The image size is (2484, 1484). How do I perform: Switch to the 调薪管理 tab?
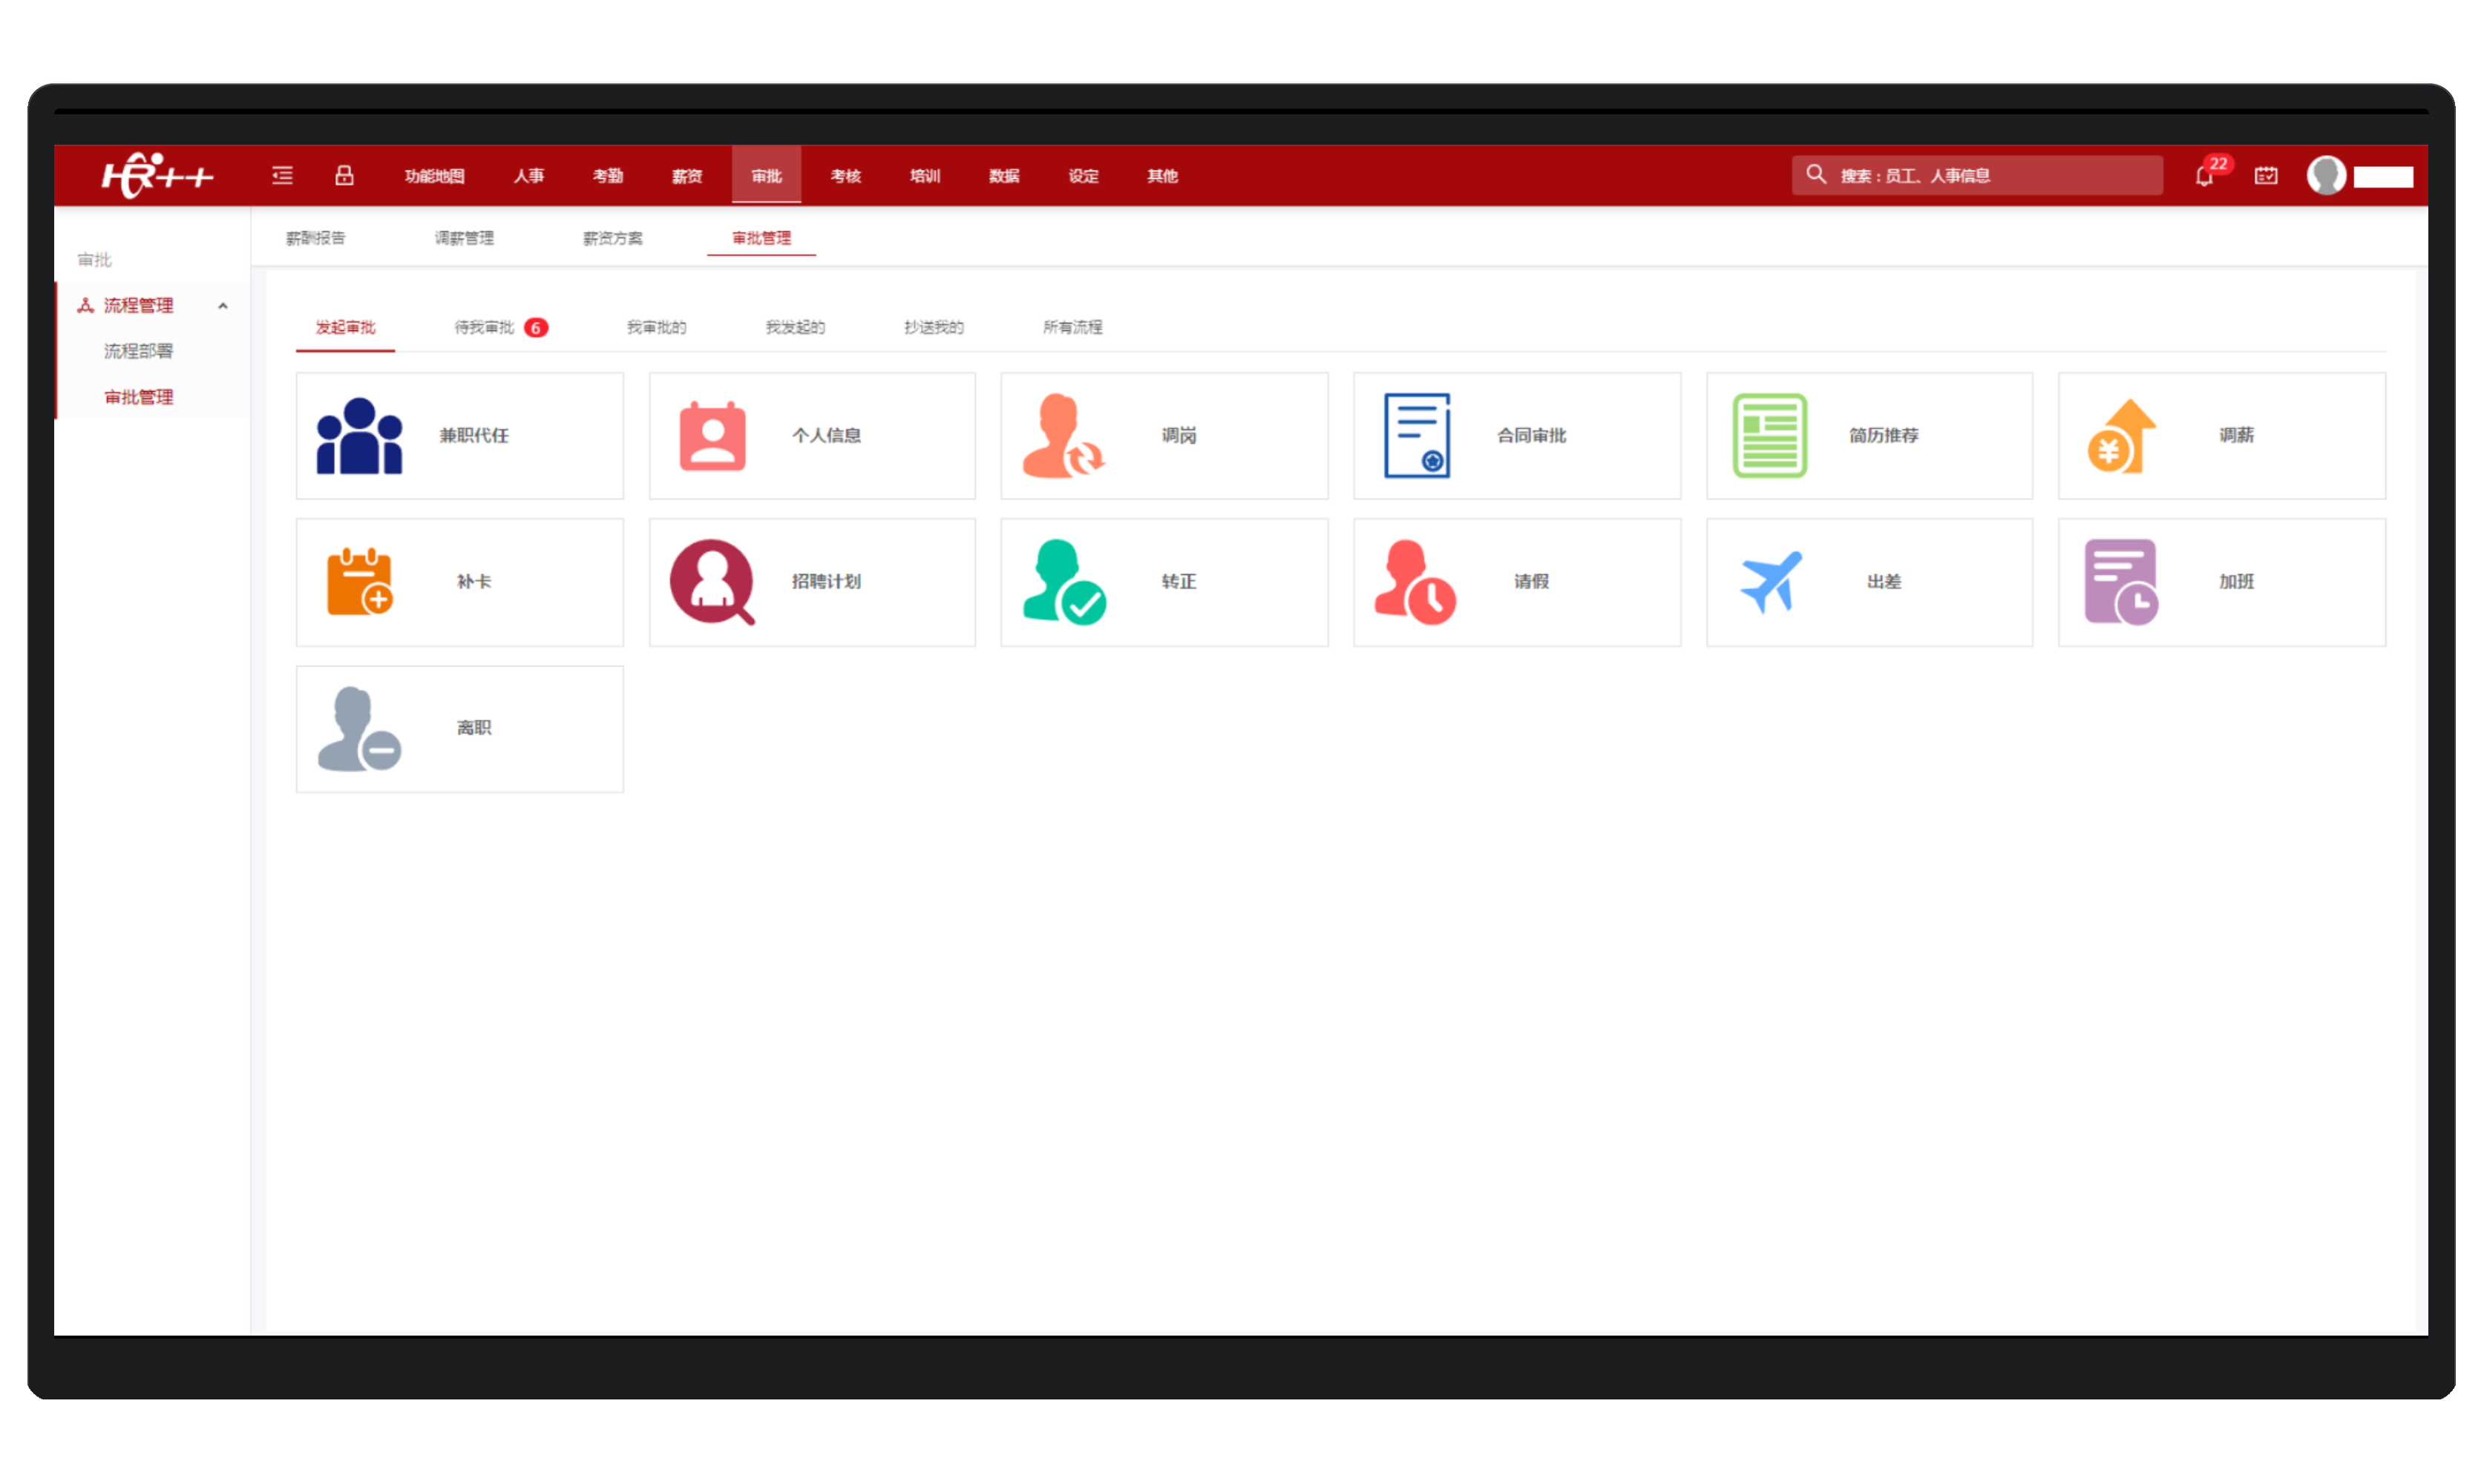click(464, 238)
